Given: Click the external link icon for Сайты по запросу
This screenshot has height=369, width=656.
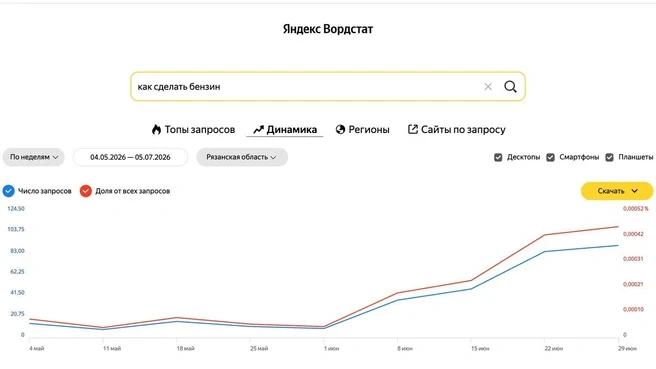Looking at the screenshot, I should (413, 129).
